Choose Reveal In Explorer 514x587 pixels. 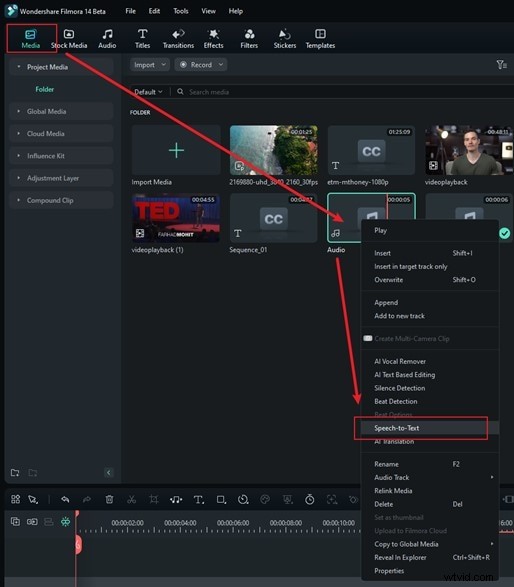click(x=430, y=557)
